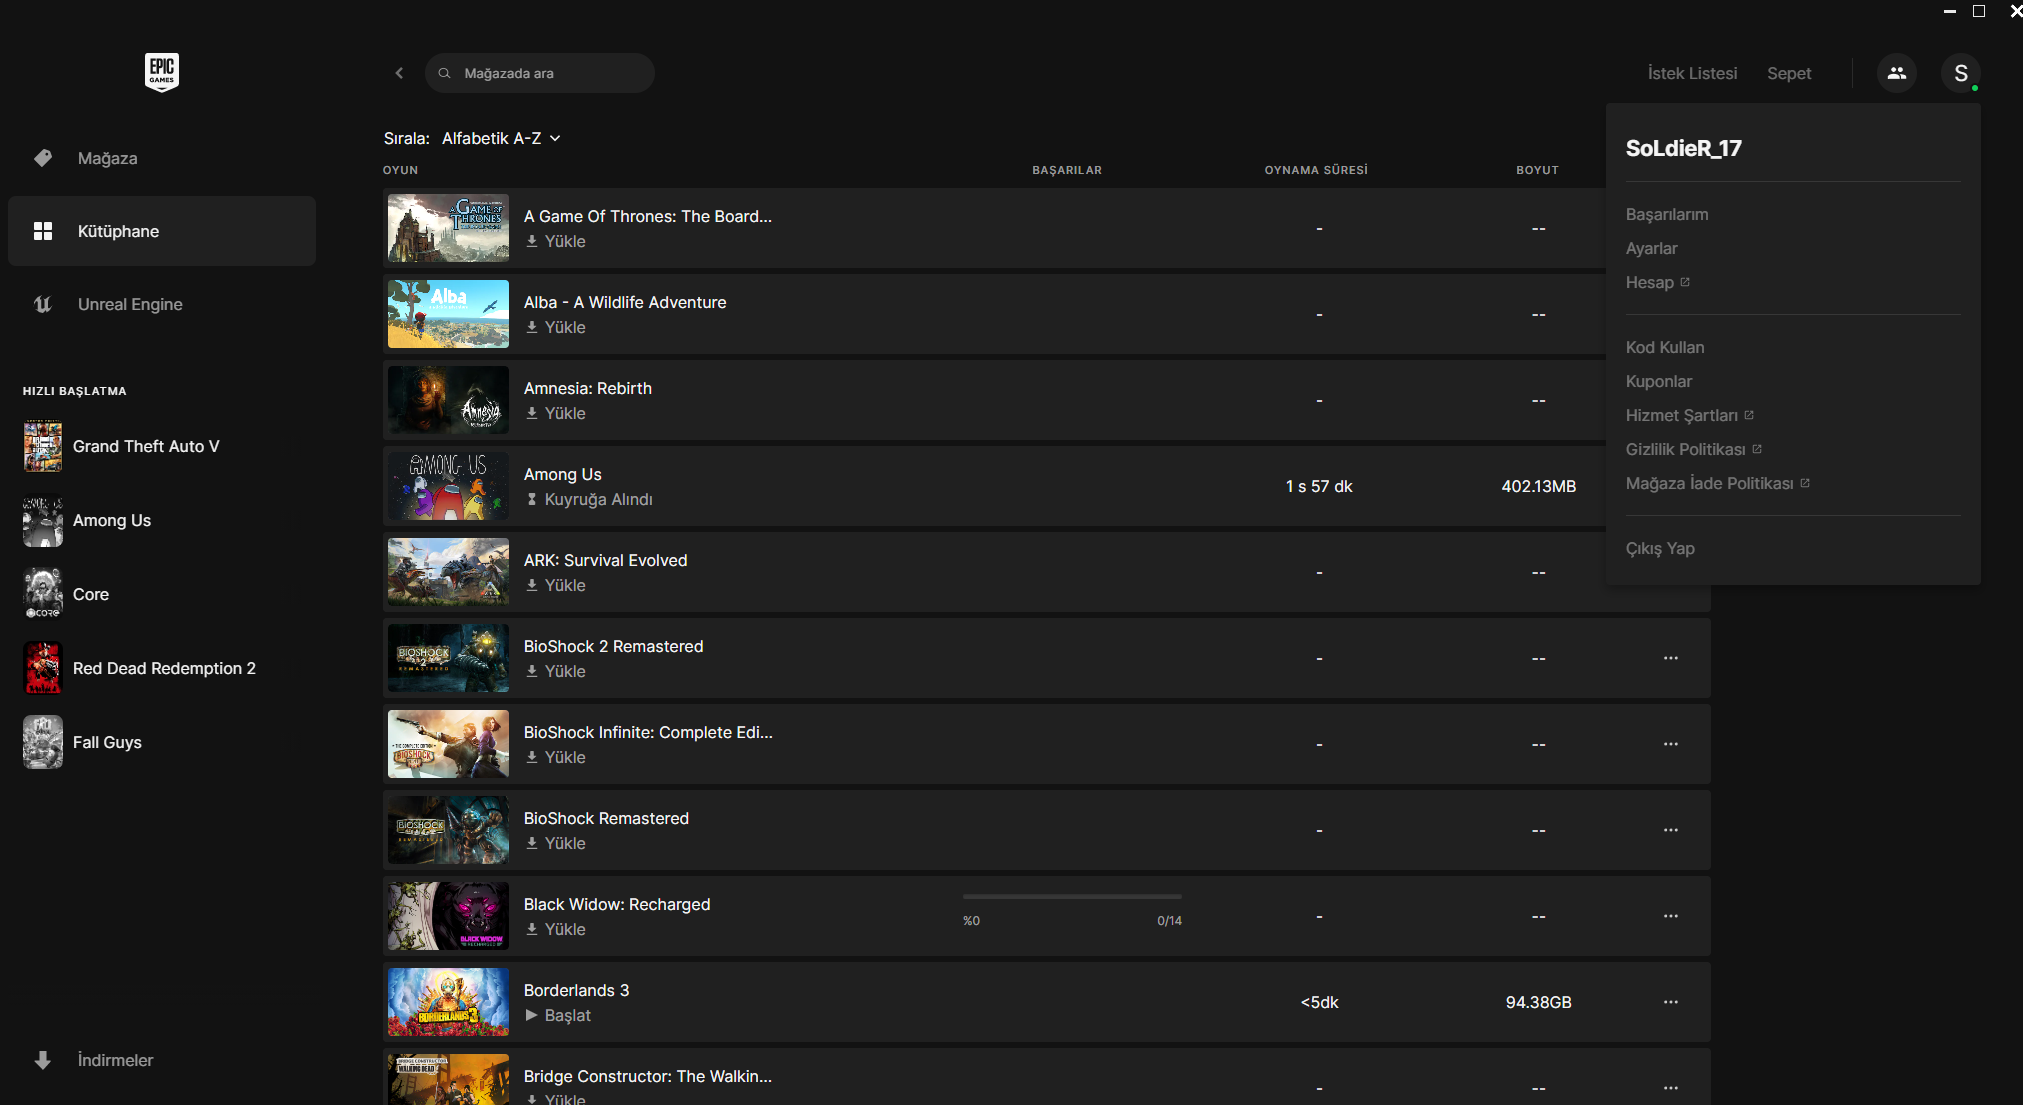
Task: Open the friends list icon
Action: click(1896, 73)
